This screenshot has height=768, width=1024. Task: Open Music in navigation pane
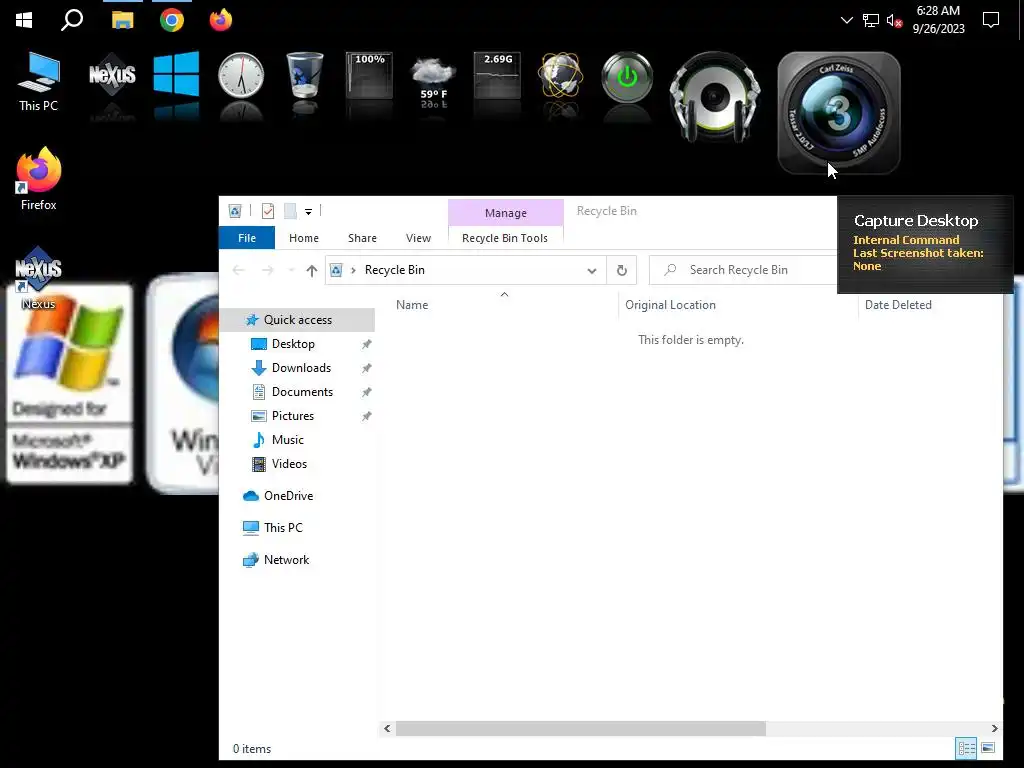287,440
